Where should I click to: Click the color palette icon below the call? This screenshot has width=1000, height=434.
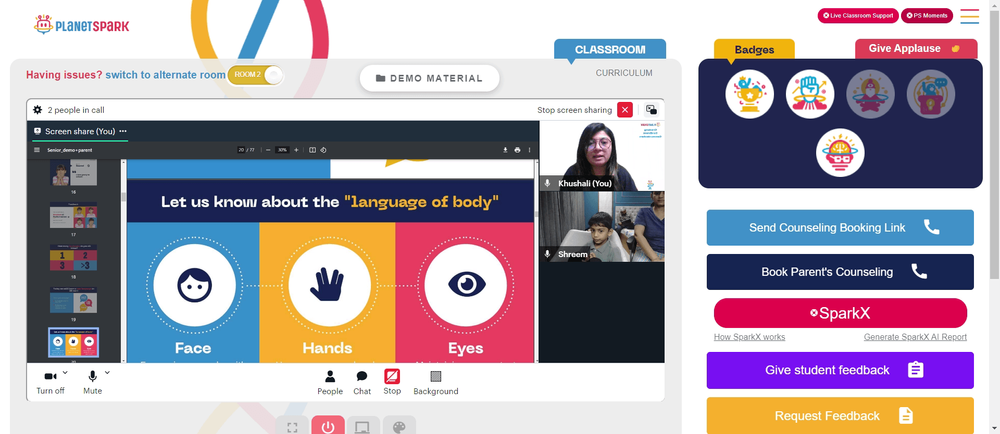tap(399, 426)
